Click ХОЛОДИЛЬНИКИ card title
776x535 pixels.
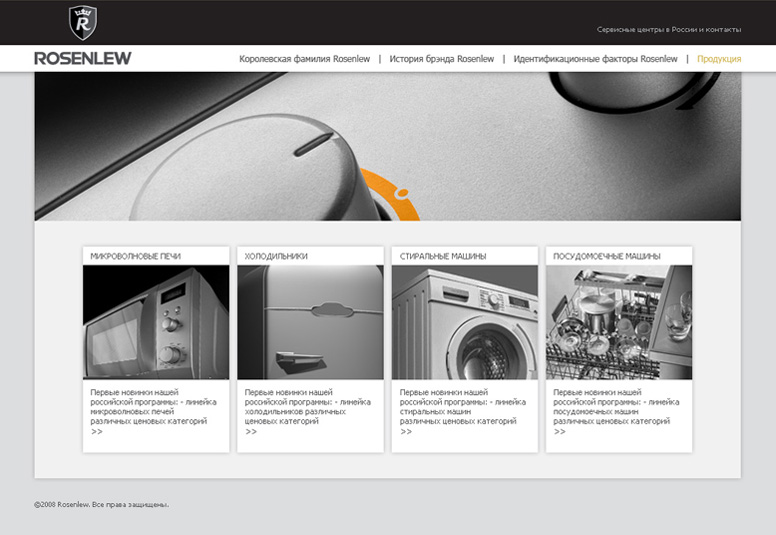pyautogui.click(x=276, y=256)
